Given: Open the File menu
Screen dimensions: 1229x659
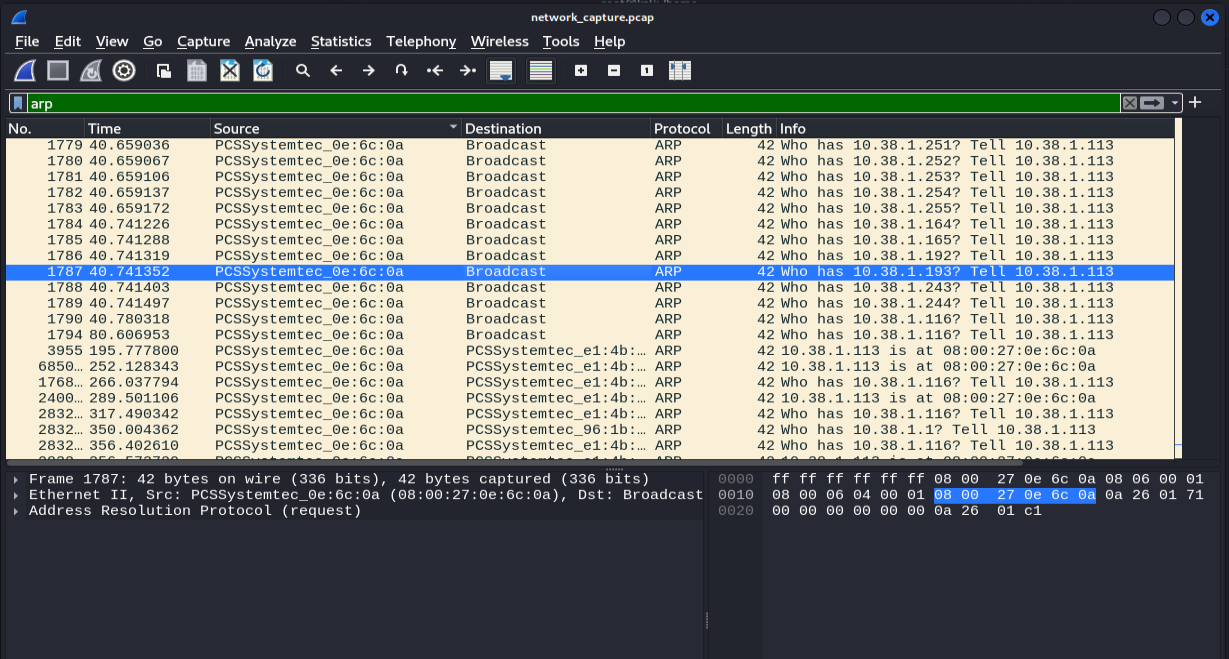Looking at the screenshot, I should 27,41.
